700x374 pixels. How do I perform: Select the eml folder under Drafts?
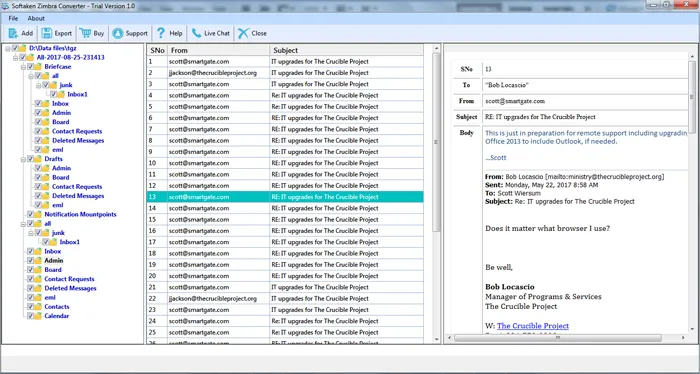coord(58,205)
